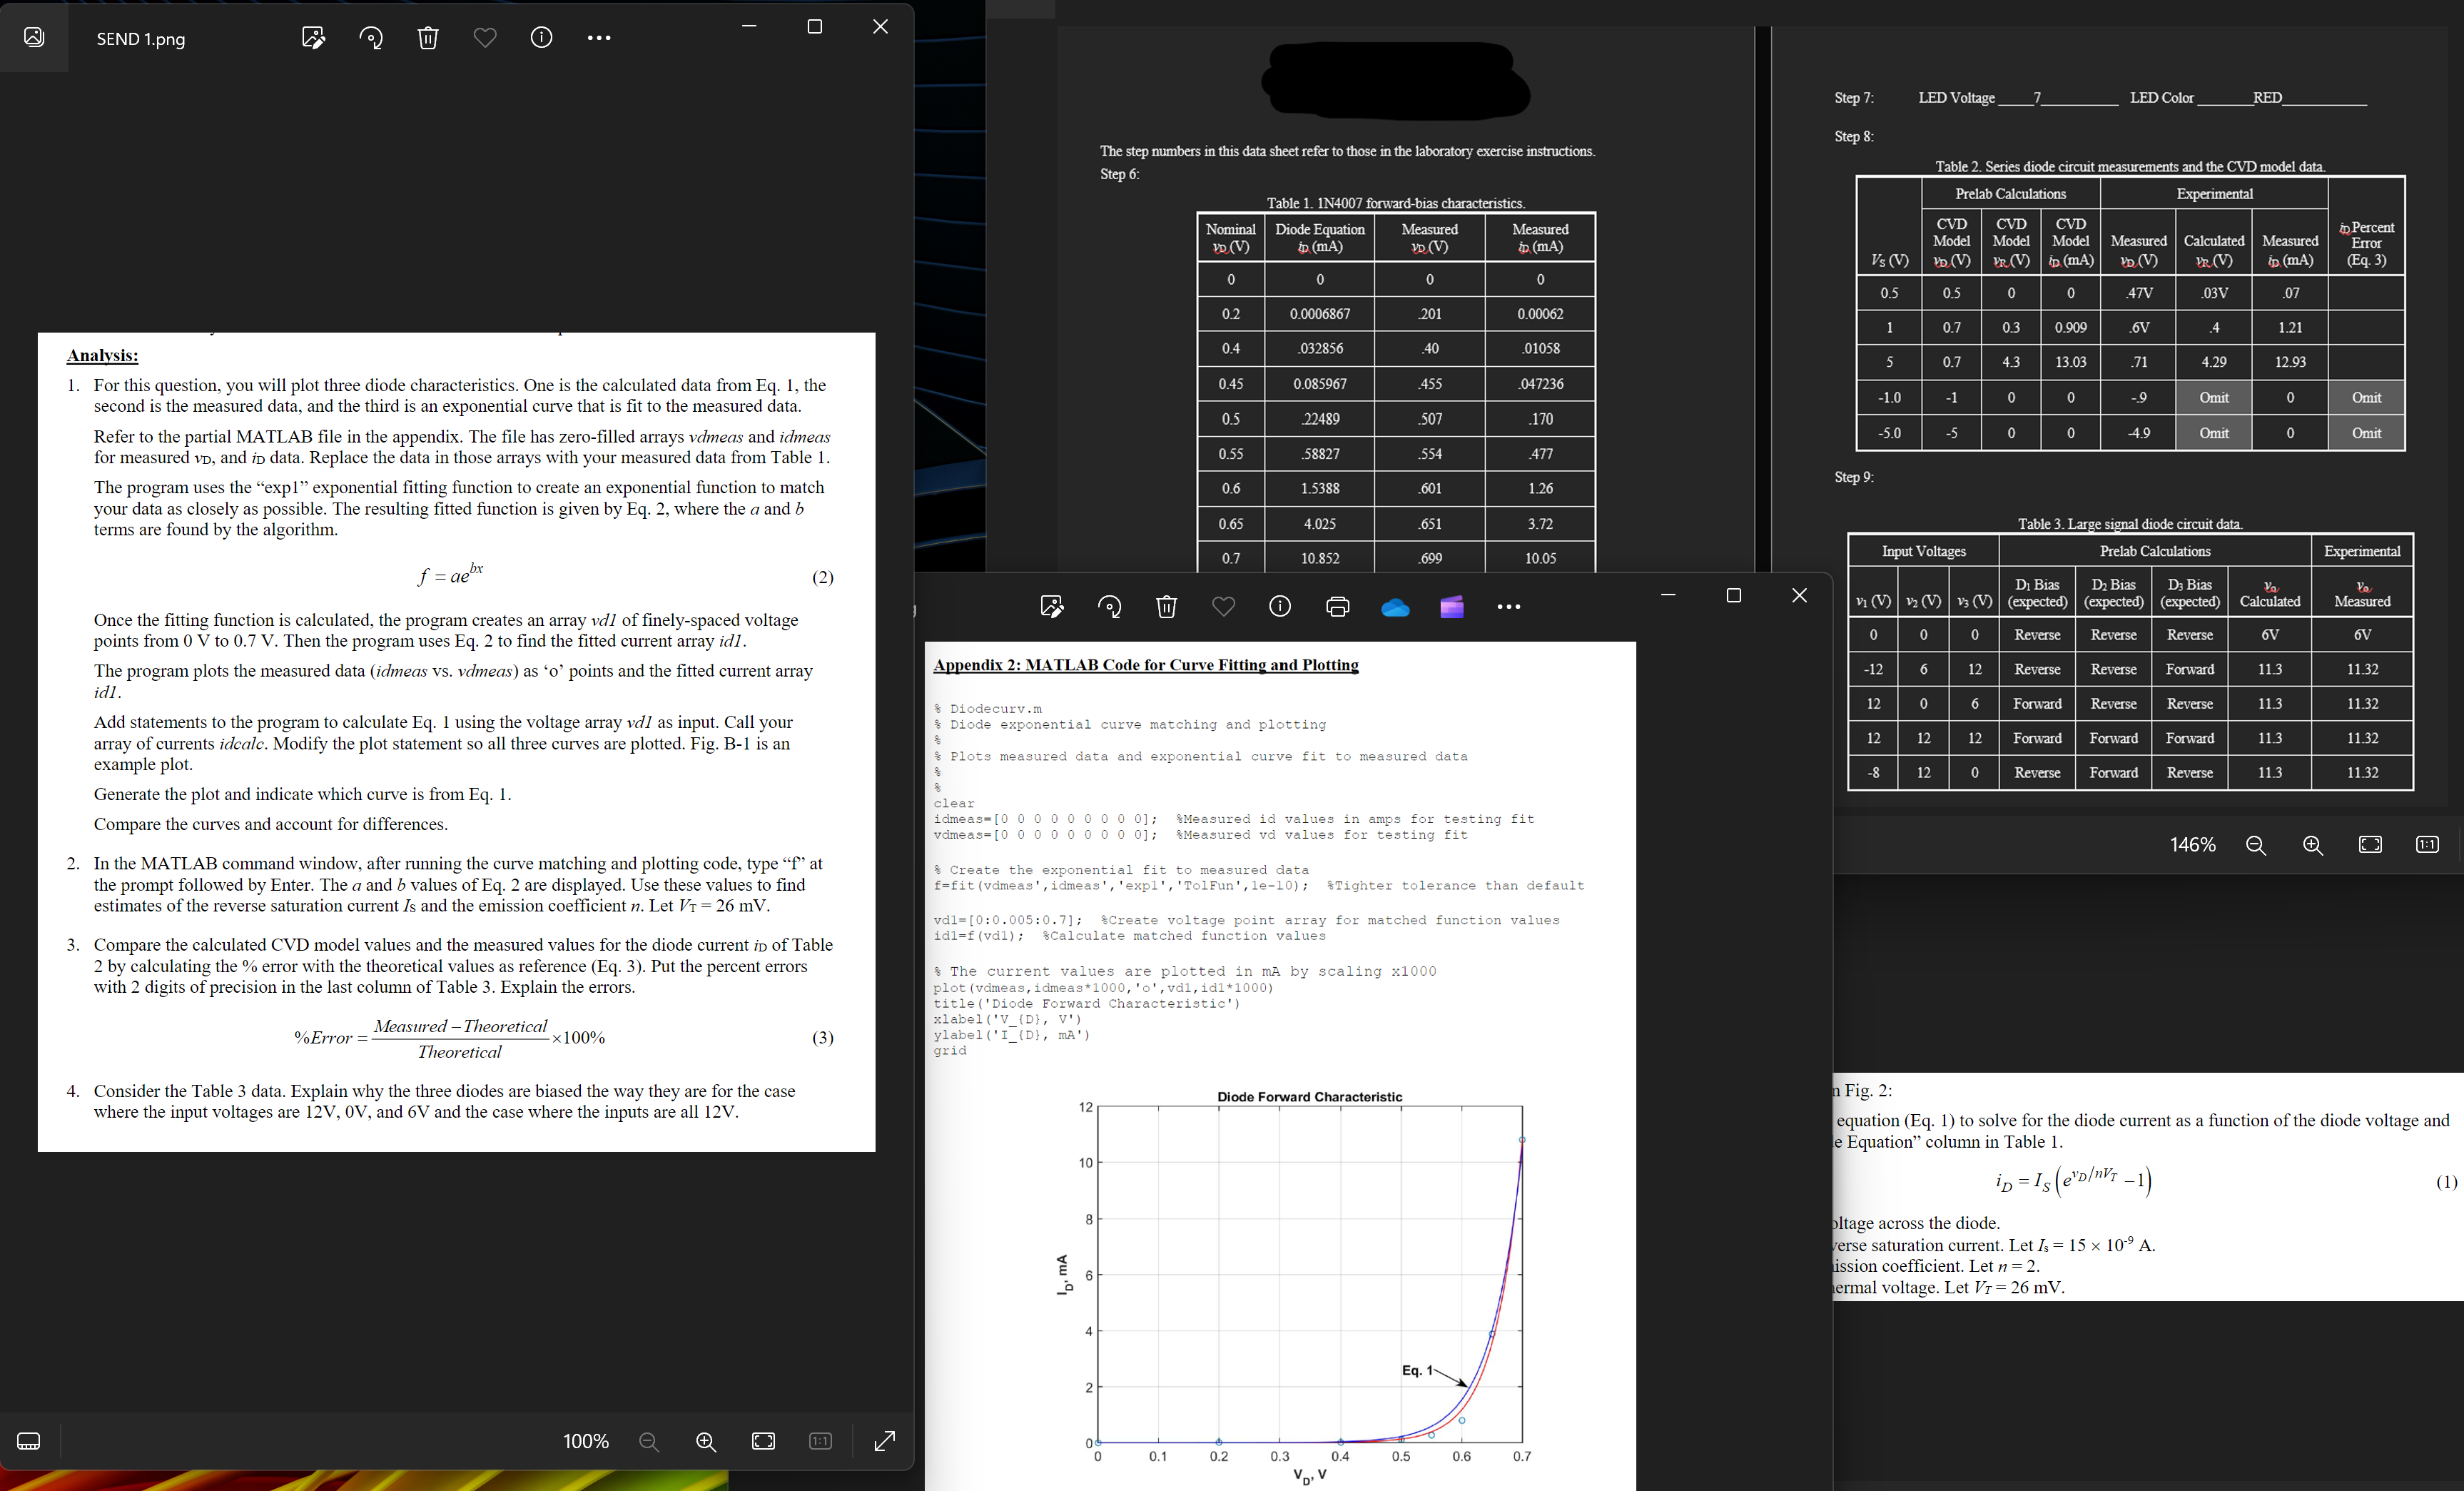Open file info for SEND 1.png
Image resolution: width=2464 pixels, height=1491 pixels.
(x=541, y=37)
